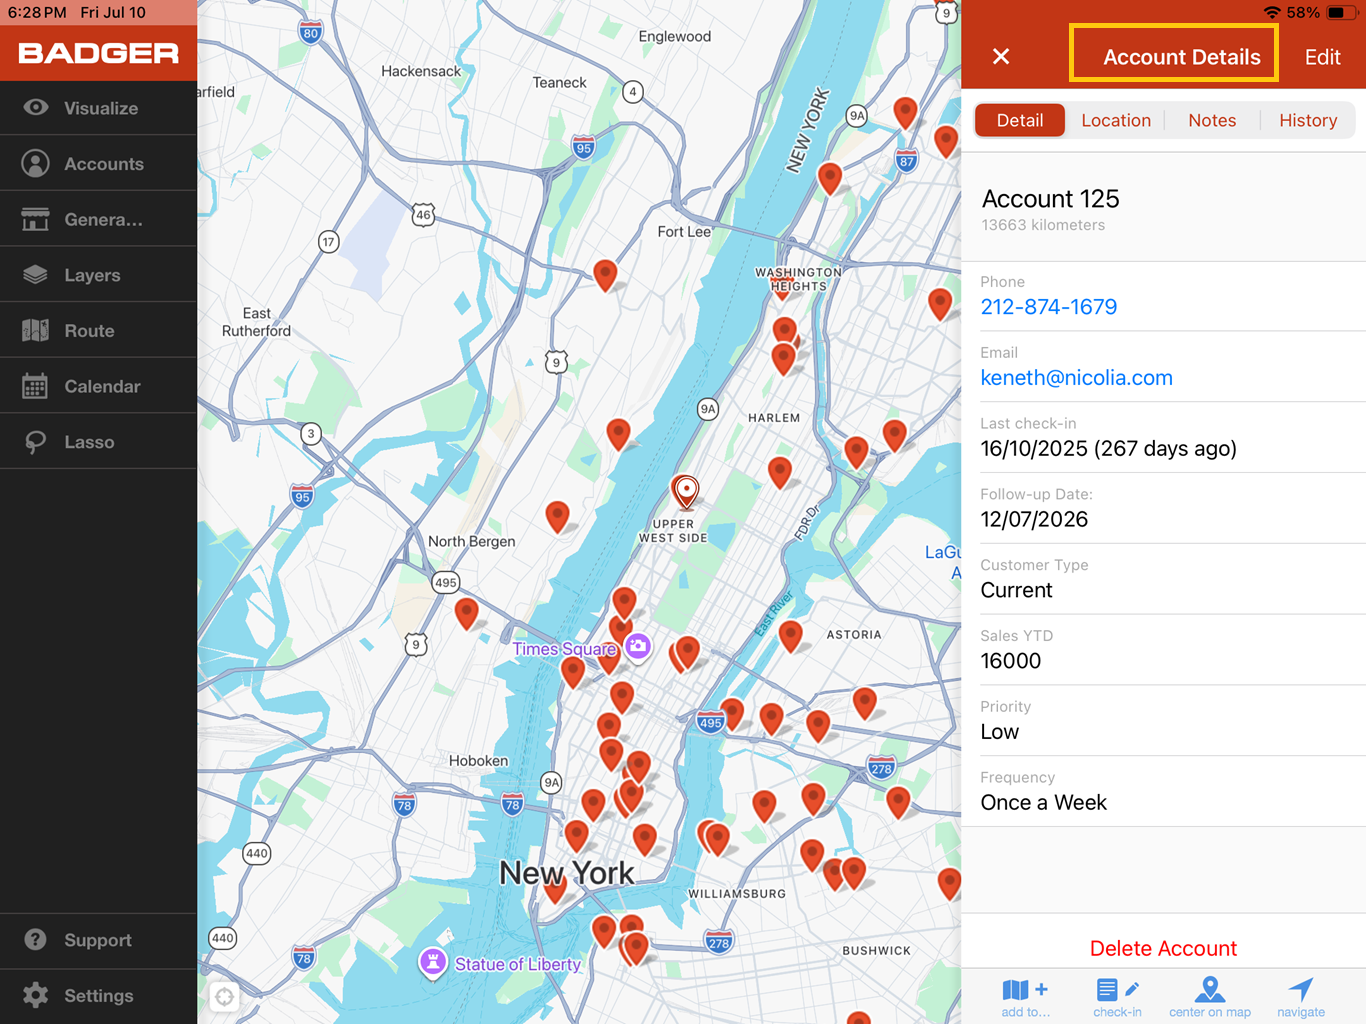1366x1024 pixels.
Task: Select the map pin near Fort Lee
Action: point(605,275)
